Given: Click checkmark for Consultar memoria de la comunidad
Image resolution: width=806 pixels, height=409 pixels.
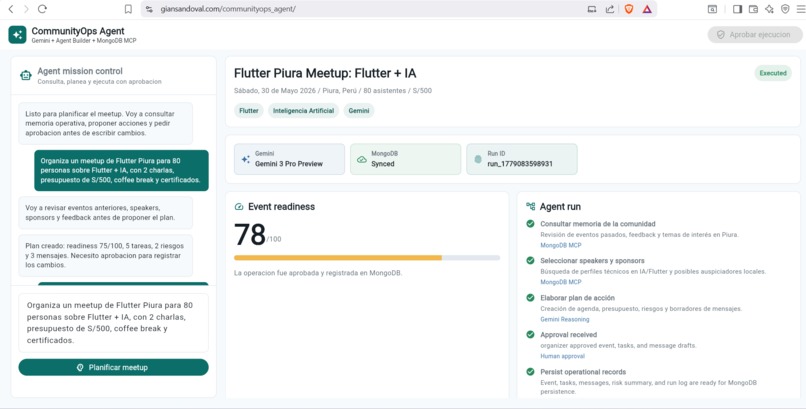Looking at the screenshot, I should (x=530, y=224).
